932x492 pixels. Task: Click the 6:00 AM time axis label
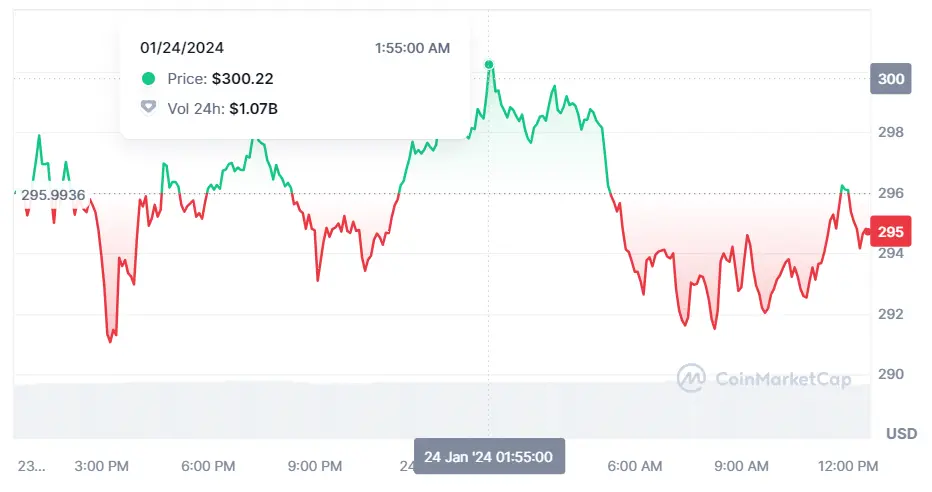636,466
